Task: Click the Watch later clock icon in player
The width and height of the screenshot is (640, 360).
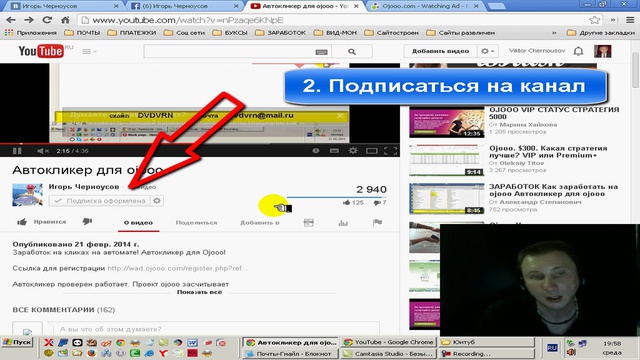Action: (316, 151)
